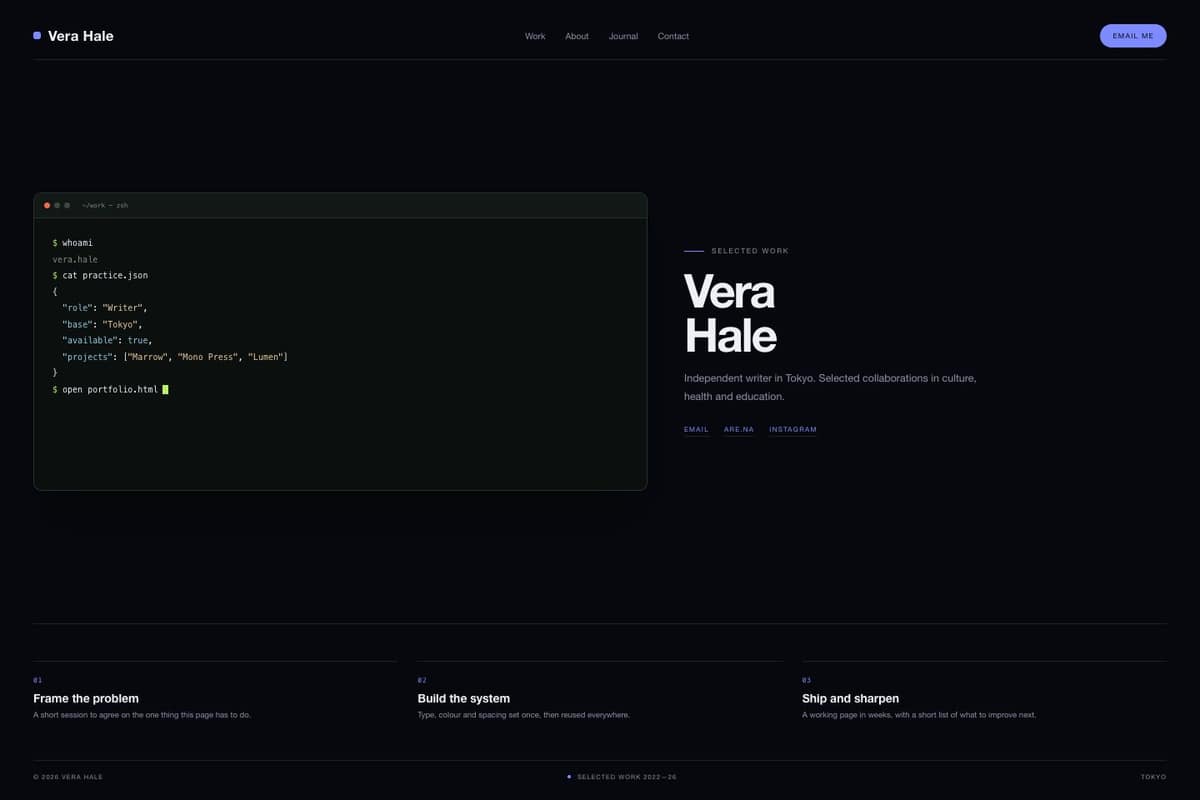
Task: Click the "A working page in weeks" description
Action: [x=919, y=715]
